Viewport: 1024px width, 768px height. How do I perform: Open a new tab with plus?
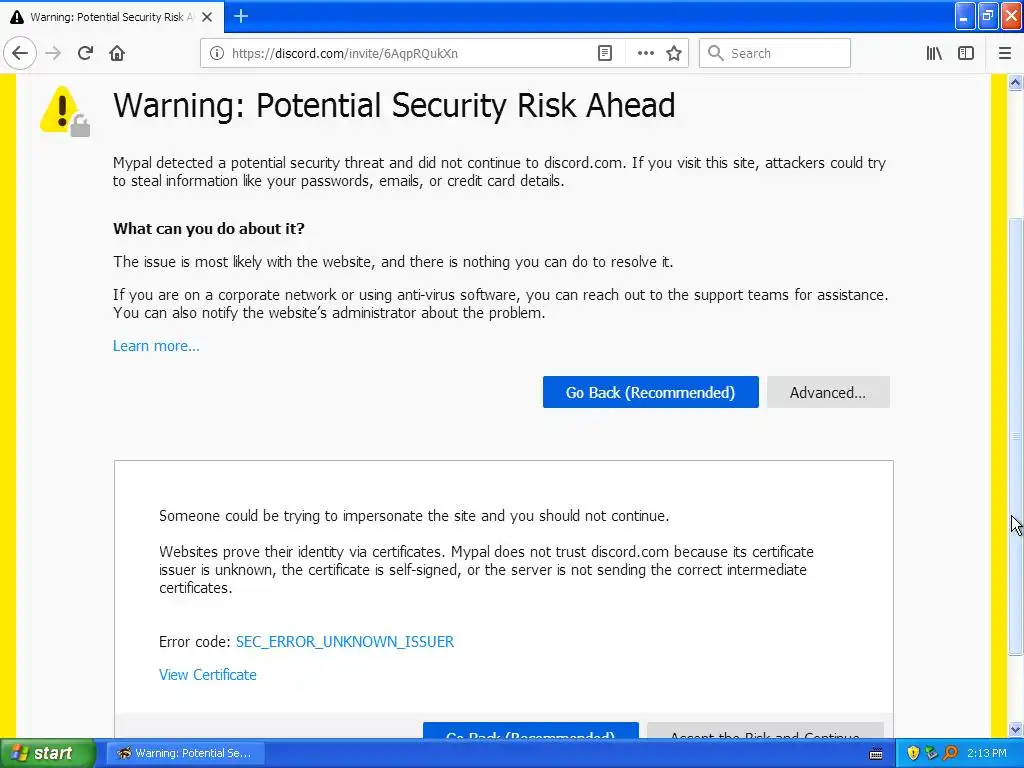[241, 16]
